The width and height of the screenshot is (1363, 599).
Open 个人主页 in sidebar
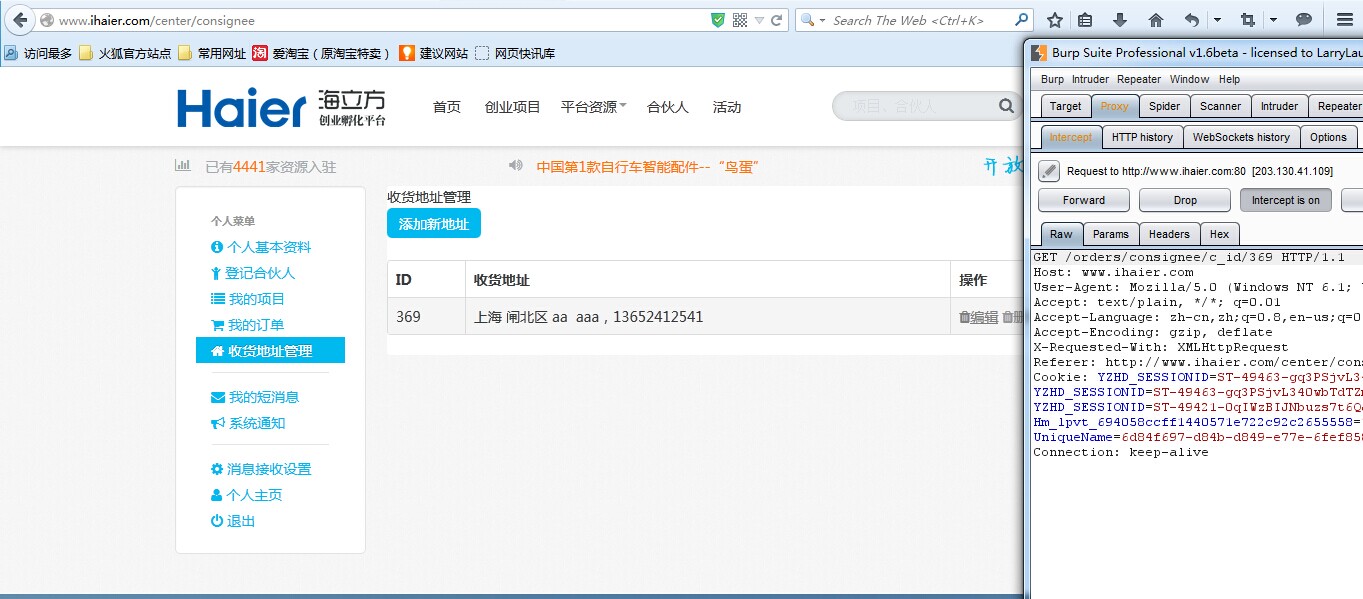click(247, 495)
